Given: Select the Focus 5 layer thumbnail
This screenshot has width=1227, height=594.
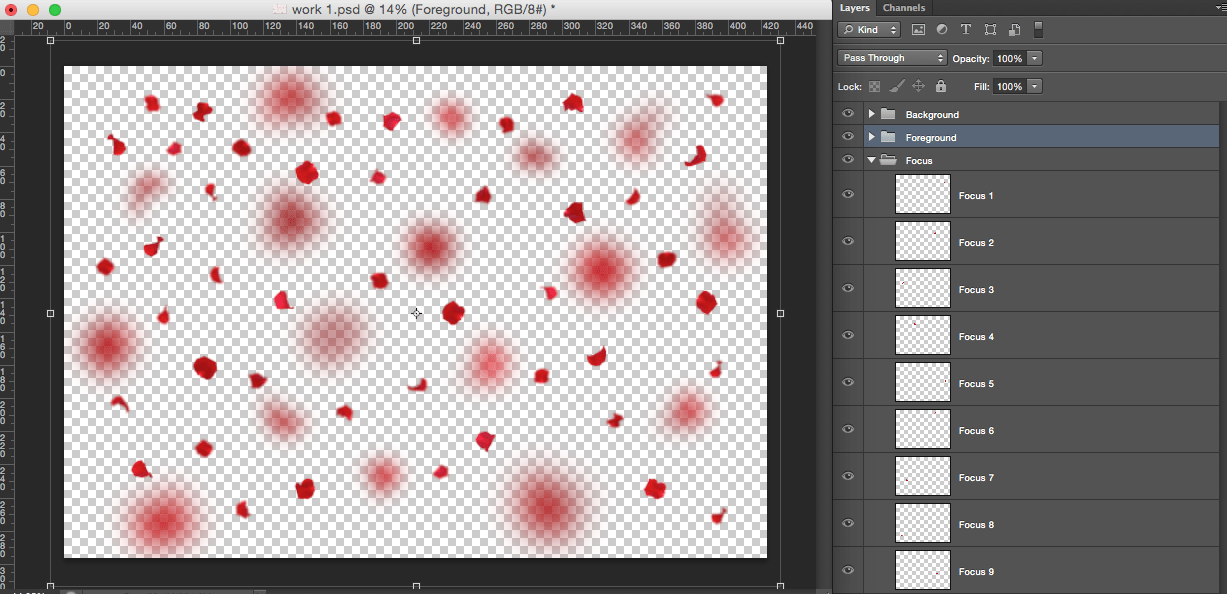Looking at the screenshot, I should (922, 383).
